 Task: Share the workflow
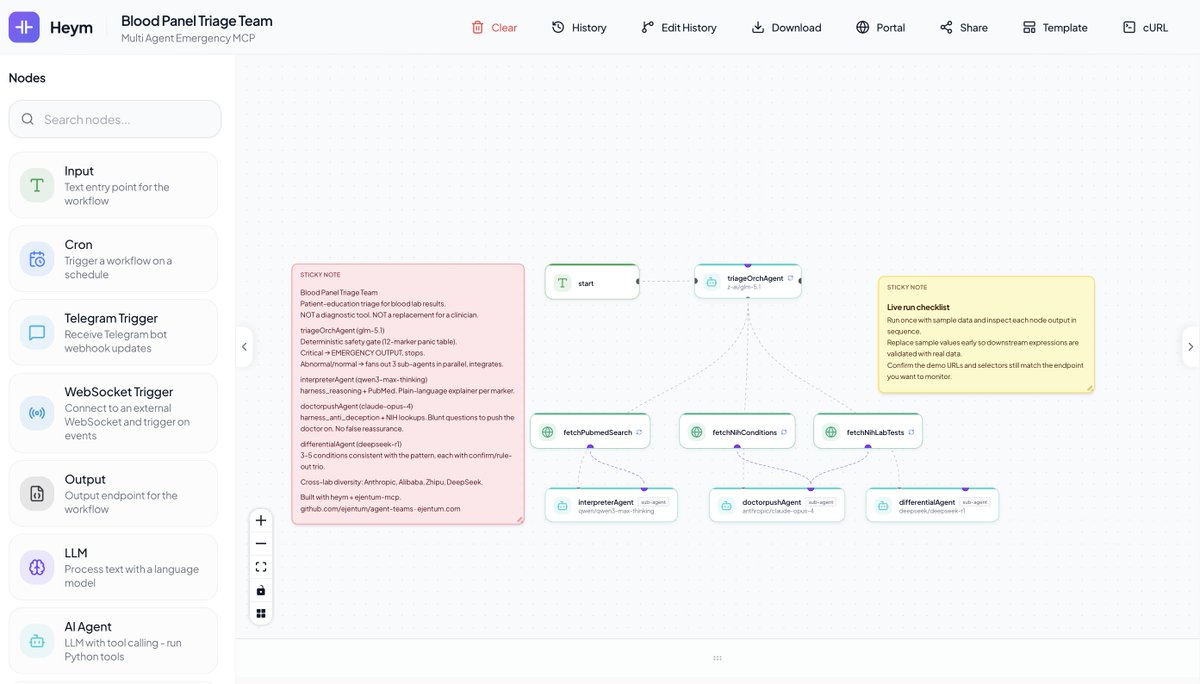click(964, 27)
